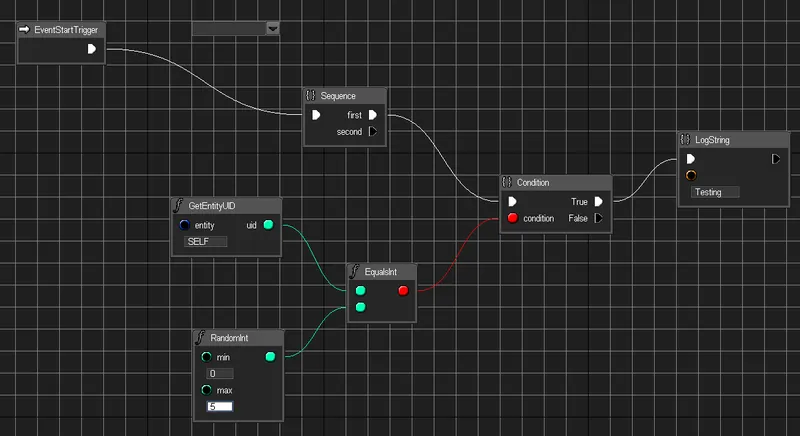
Task: Click the braces icon on Sequence node
Action: coord(310,95)
